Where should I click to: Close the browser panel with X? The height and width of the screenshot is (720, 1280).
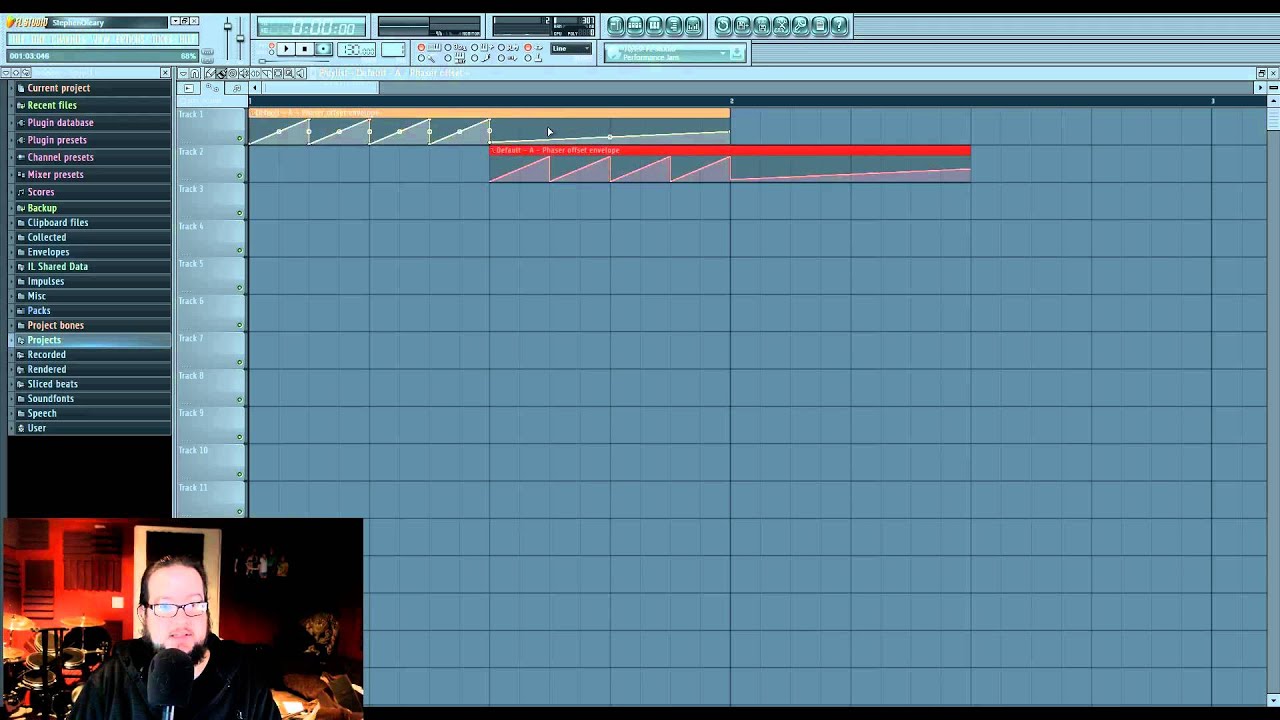pyautogui.click(x=165, y=73)
